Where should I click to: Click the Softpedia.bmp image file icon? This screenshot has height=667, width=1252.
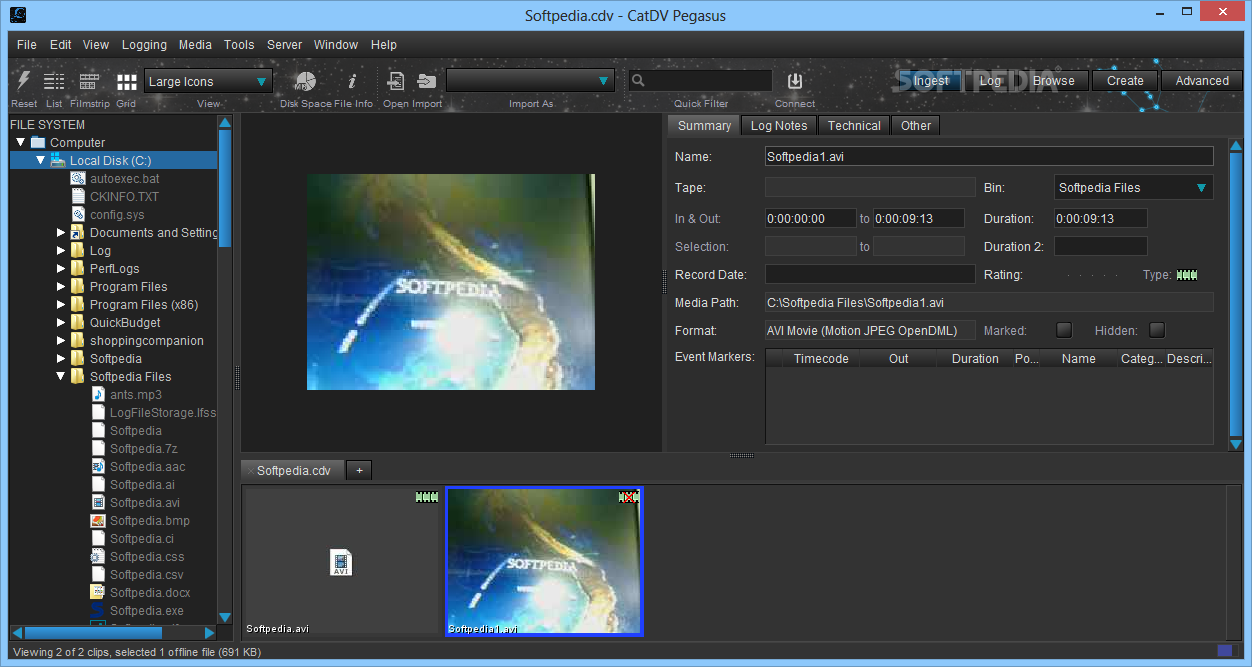pos(98,520)
